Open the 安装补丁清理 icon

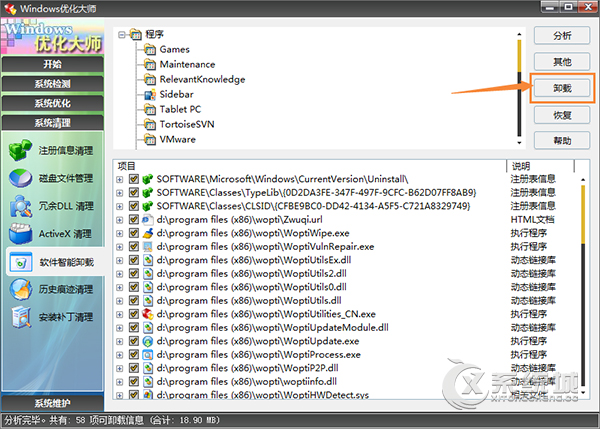[21, 317]
